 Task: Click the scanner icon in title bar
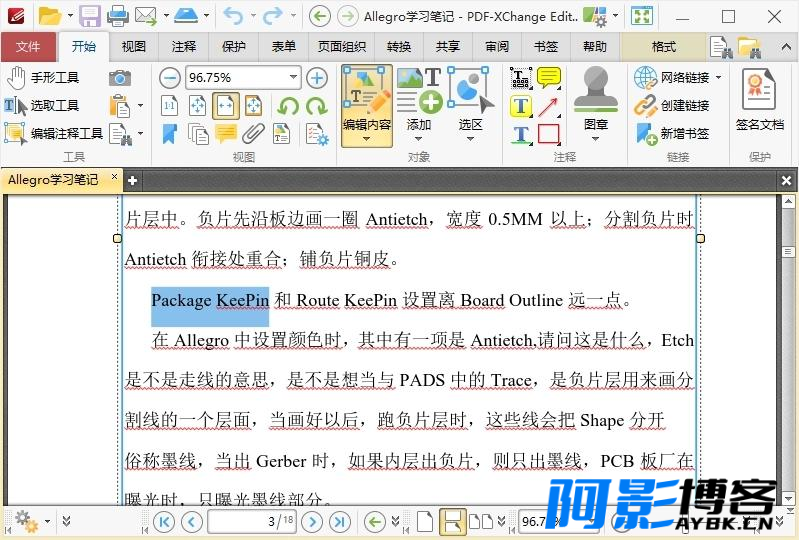(186, 16)
